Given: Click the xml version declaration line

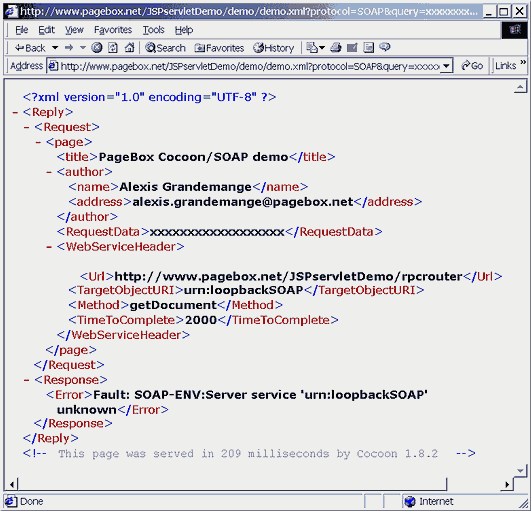Looking at the screenshot, I should [149, 97].
